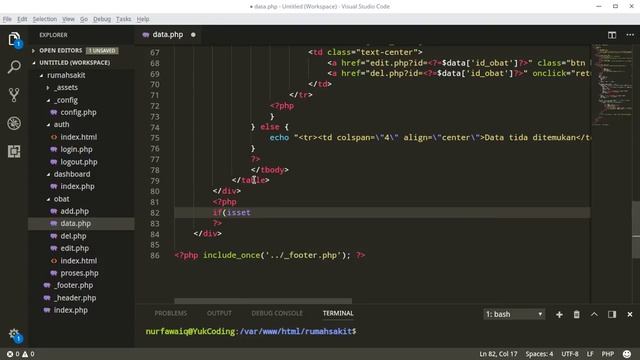The height and width of the screenshot is (360, 640).
Task: Click the code minimap preview
Action: (x=611, y=84)
